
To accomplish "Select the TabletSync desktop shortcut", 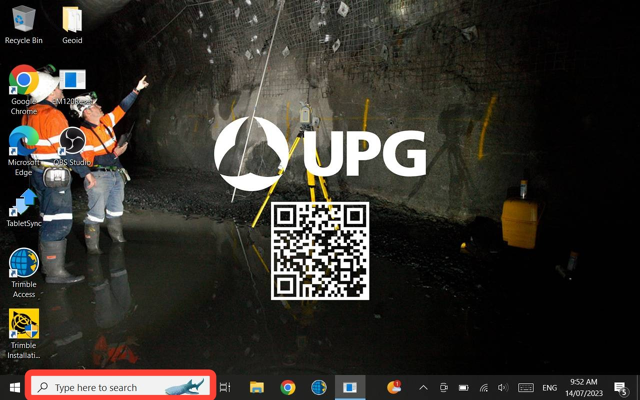I will point(23,208).
